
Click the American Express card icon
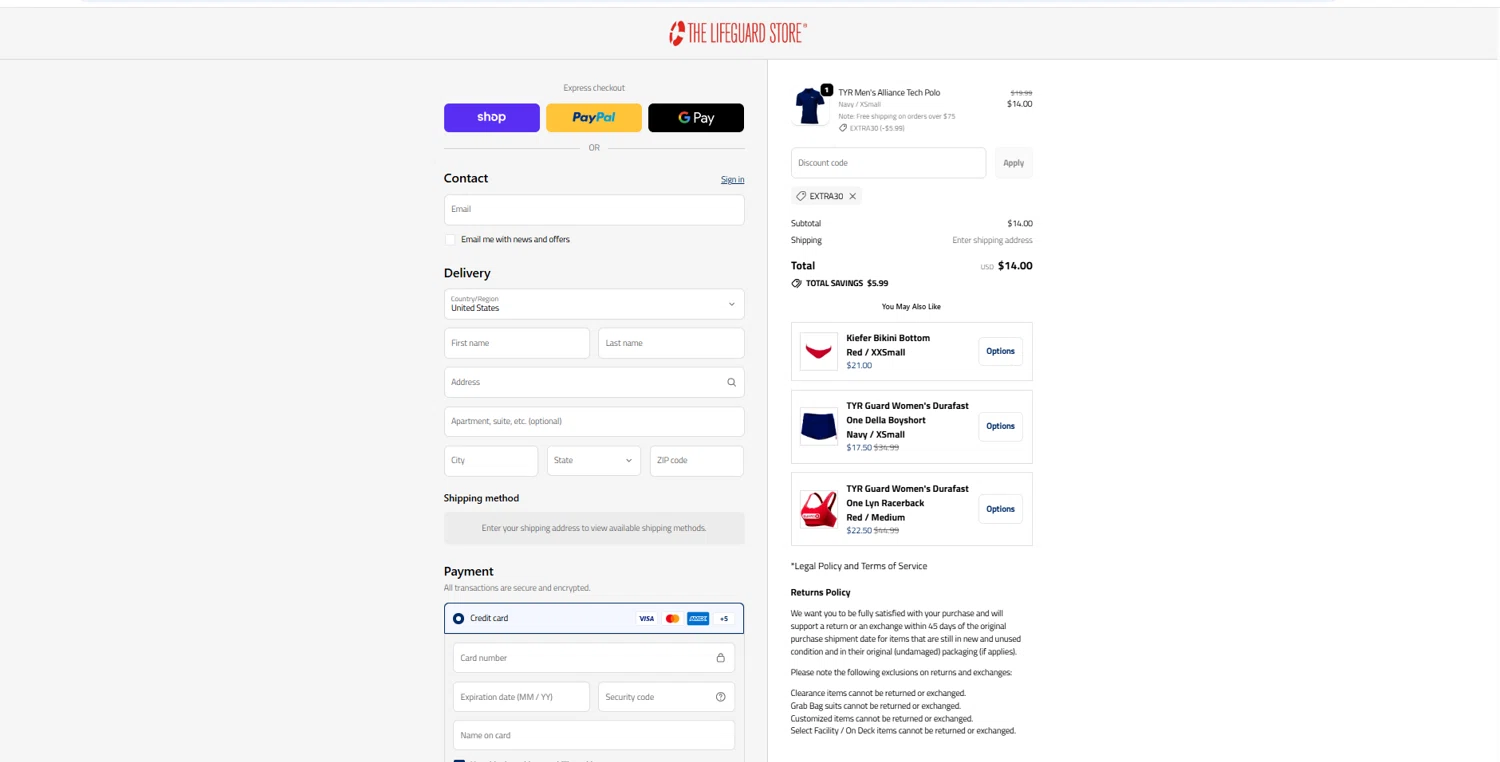tap(698, 619)
